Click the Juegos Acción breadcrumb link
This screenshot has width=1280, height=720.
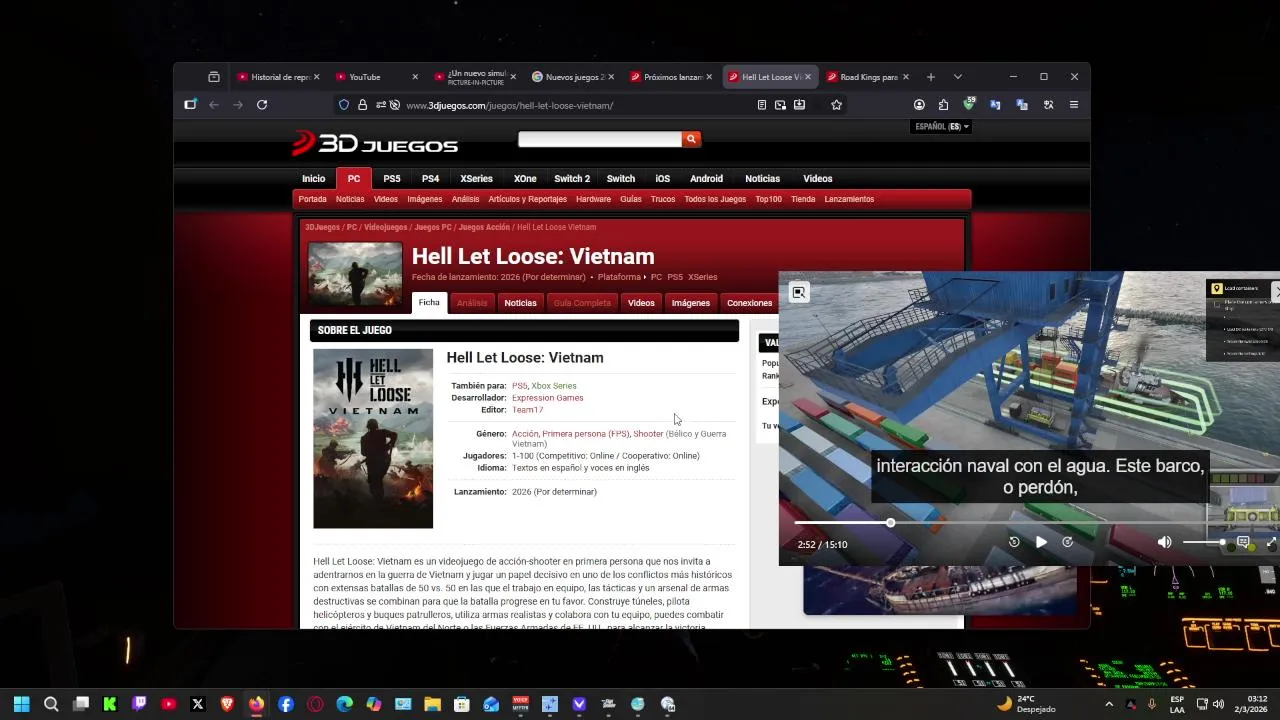pyautogui.click(x=484, y=227)
